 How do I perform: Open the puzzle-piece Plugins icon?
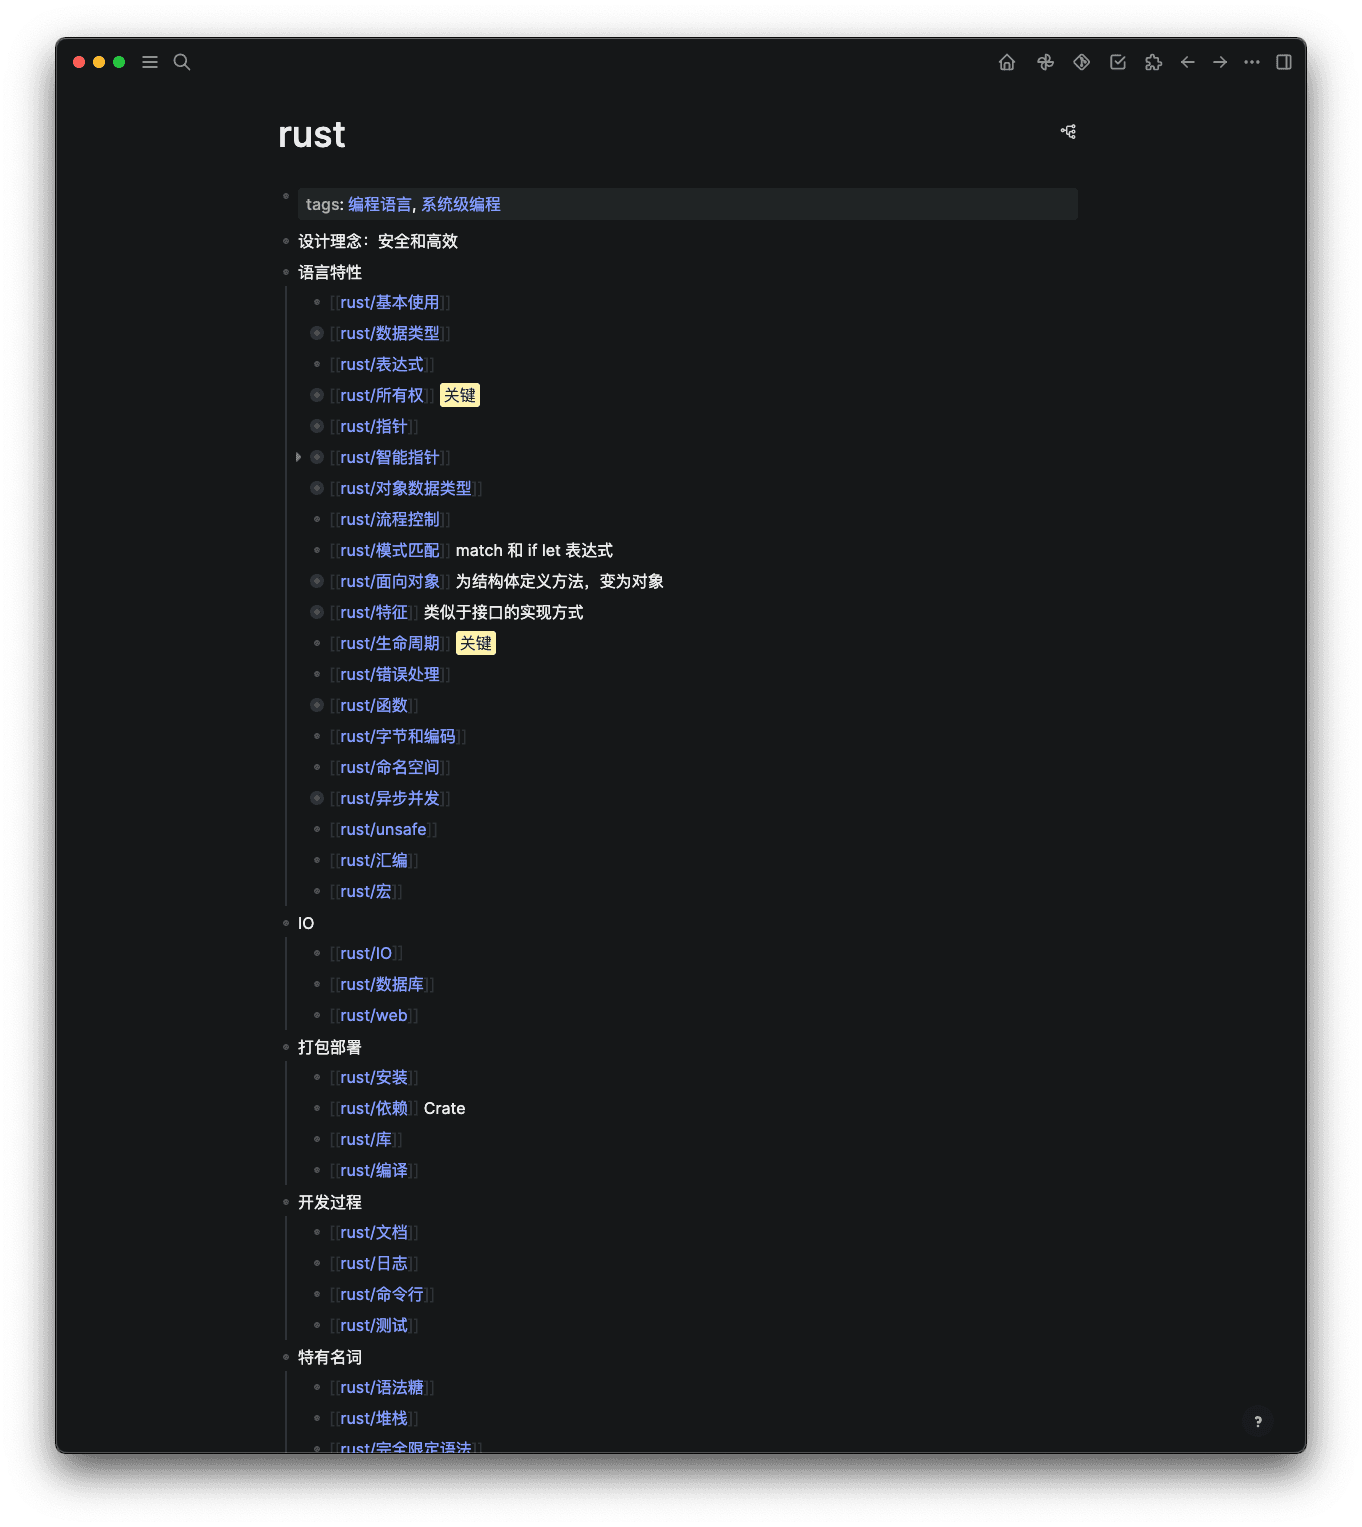(1153, 62)
